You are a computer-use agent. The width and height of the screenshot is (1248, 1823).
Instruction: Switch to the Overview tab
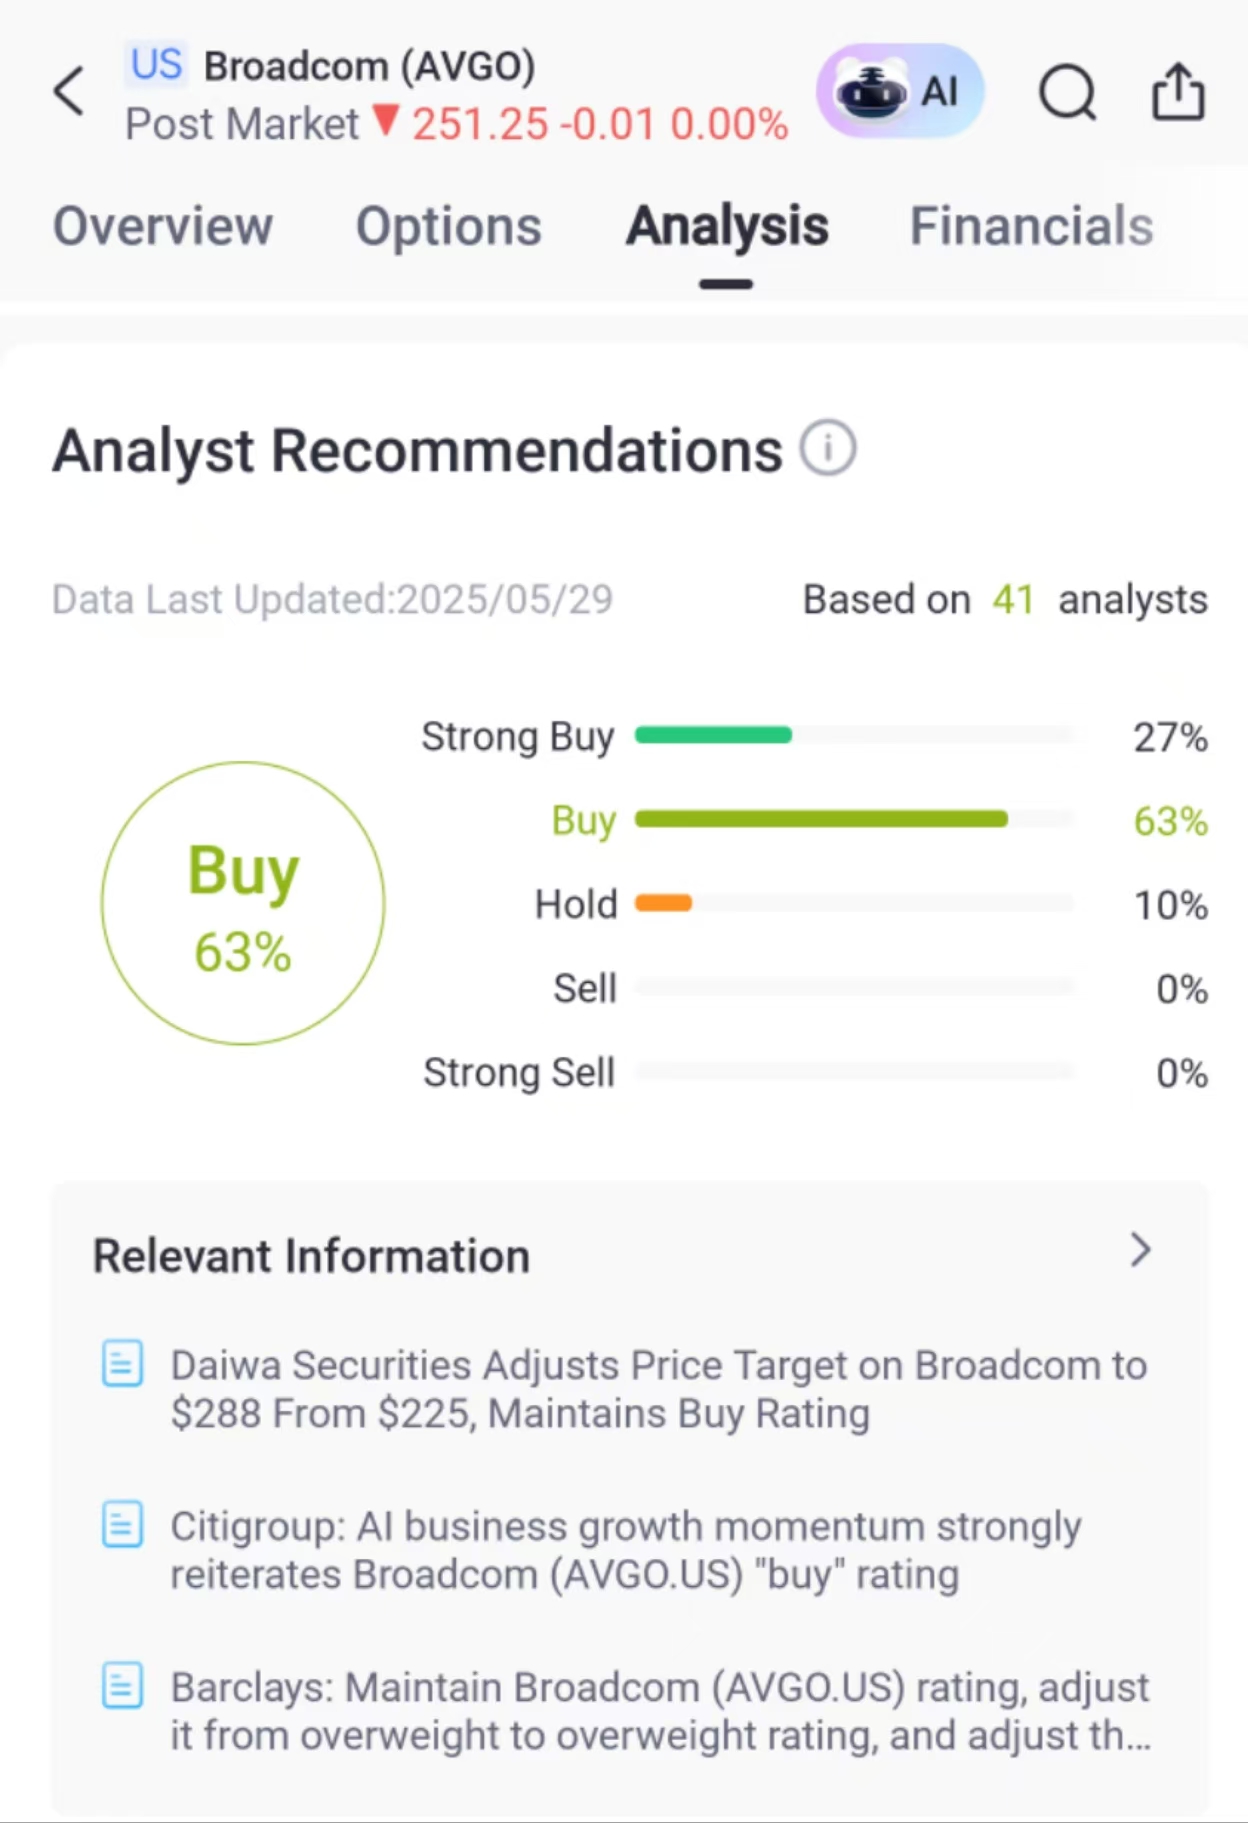163,226
